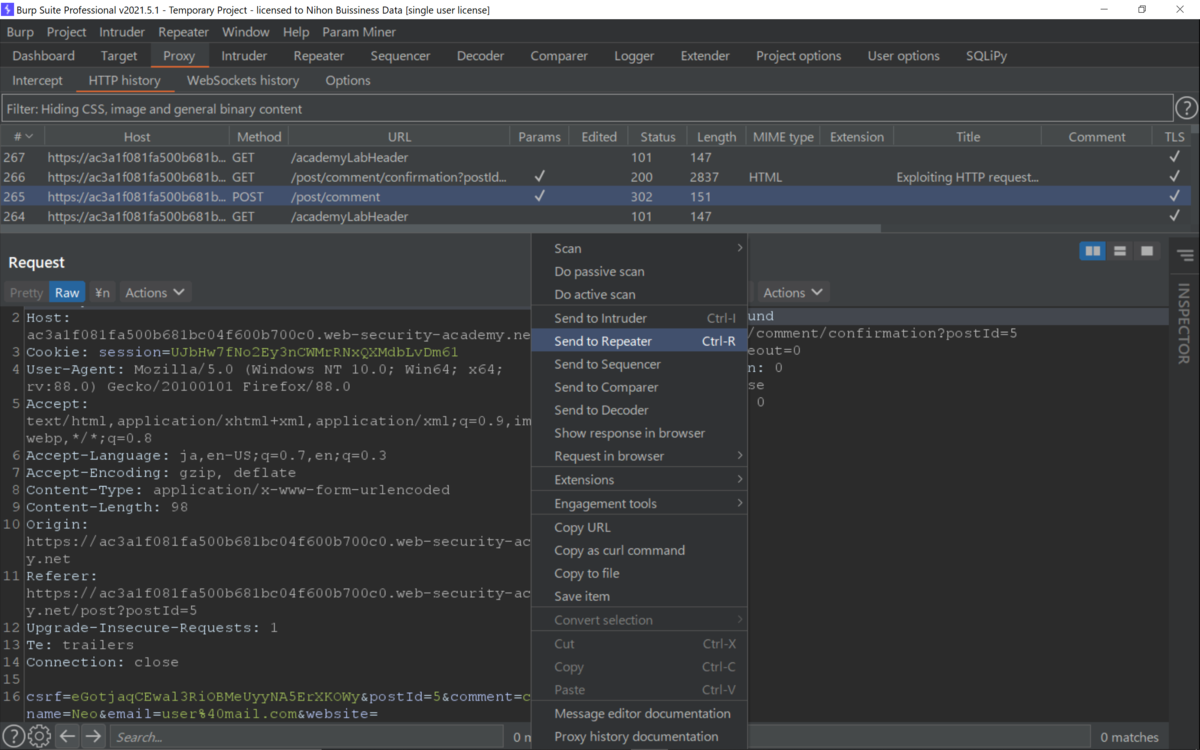The image size is (1200, 750).
Task: Sort history by the # column
Action: tap(22, 137)
